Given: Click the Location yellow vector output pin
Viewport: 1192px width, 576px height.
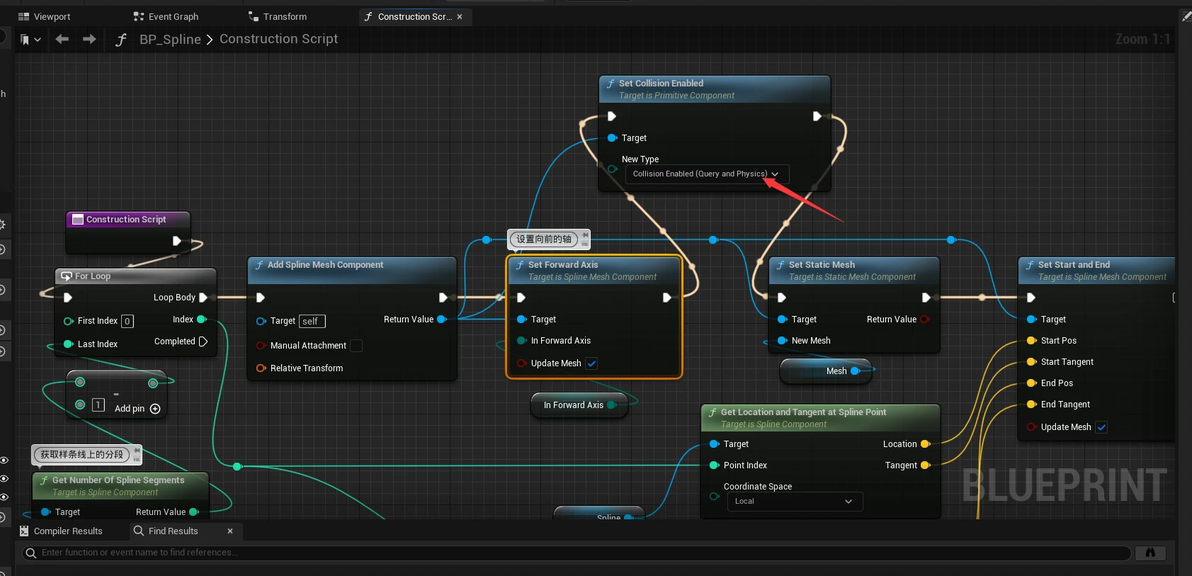Looking at the screenshot, I should click(x=925, y=444).
